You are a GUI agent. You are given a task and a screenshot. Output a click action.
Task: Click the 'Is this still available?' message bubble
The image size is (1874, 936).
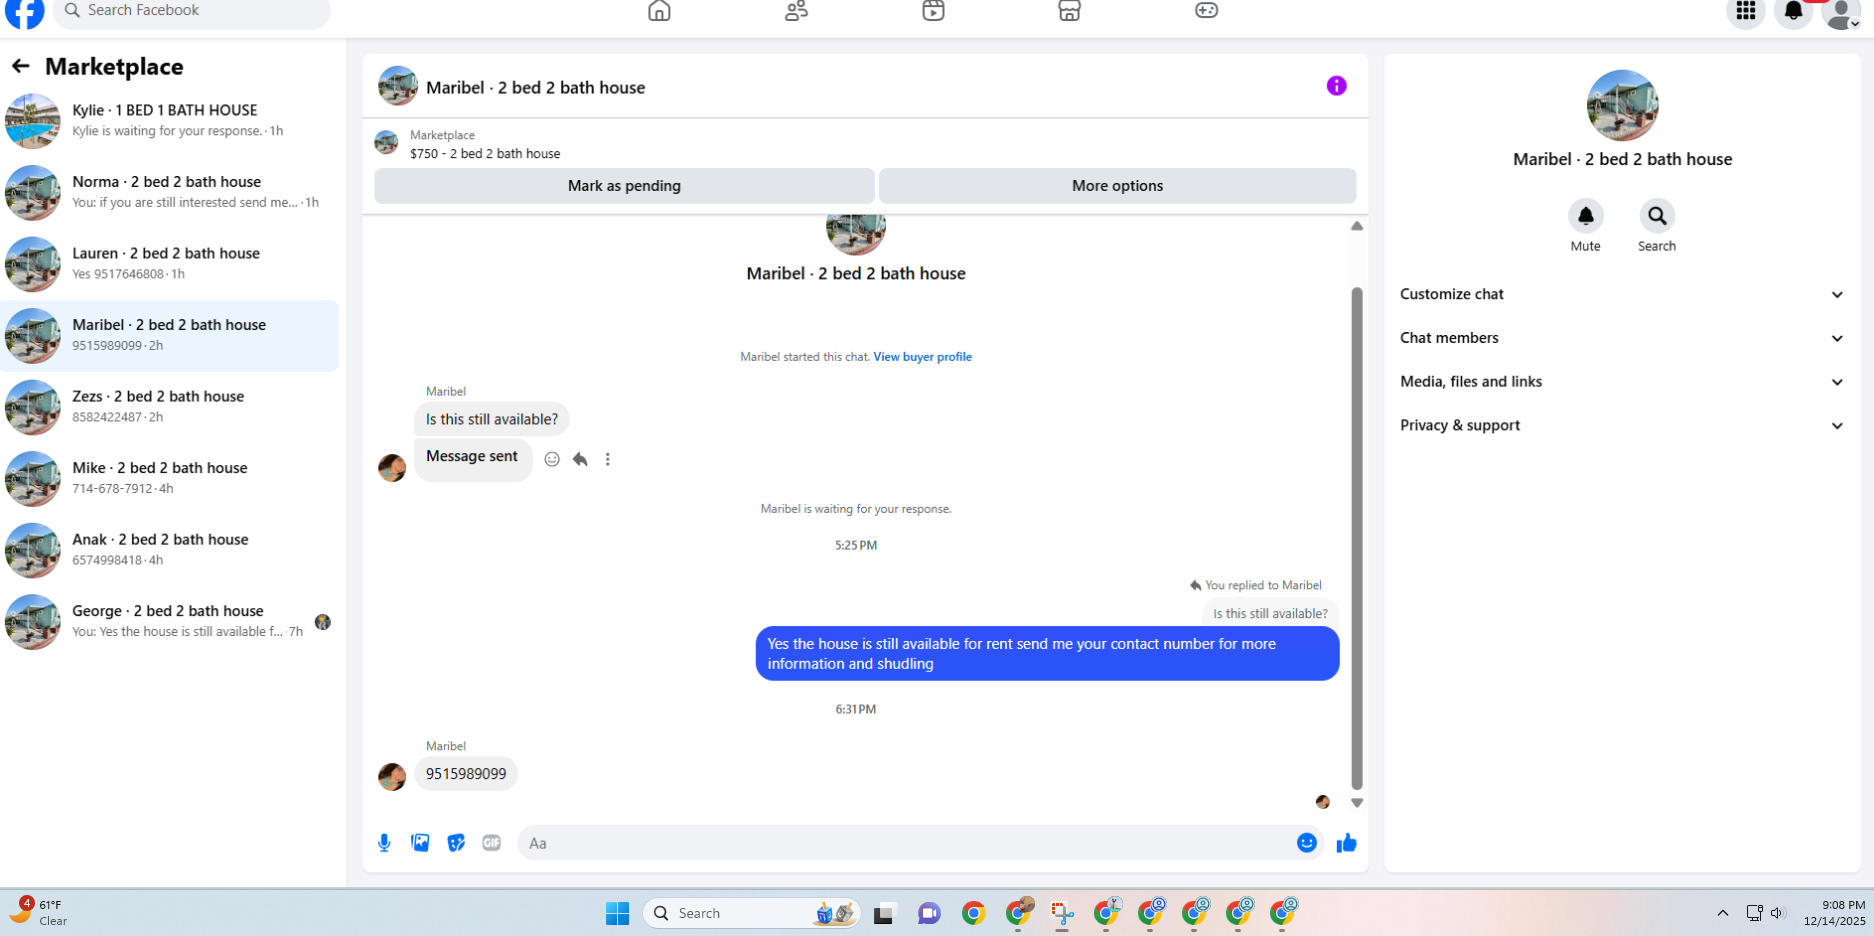(x=492, y=419)
